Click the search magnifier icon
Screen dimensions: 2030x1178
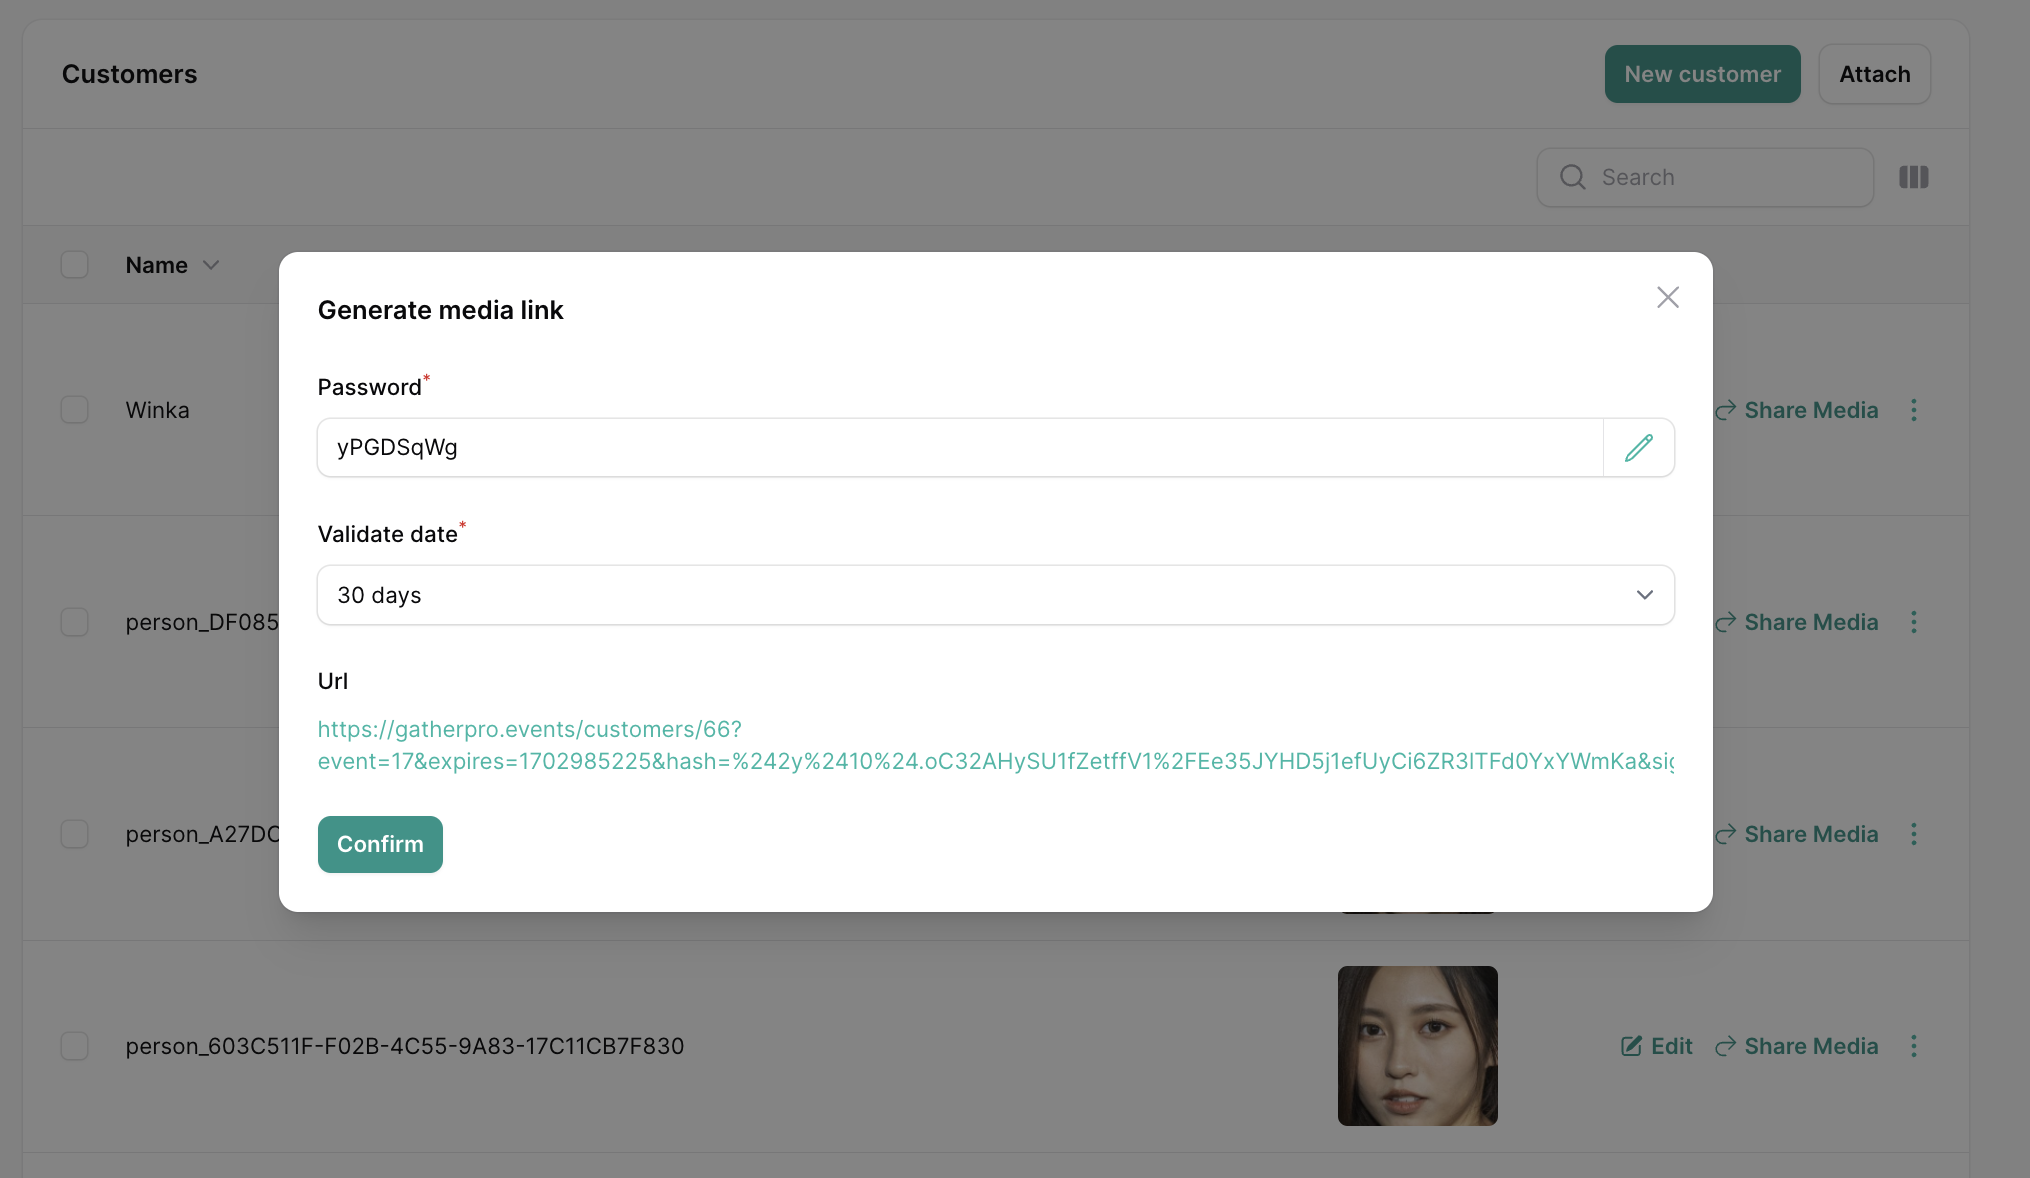coord(1572,177)
